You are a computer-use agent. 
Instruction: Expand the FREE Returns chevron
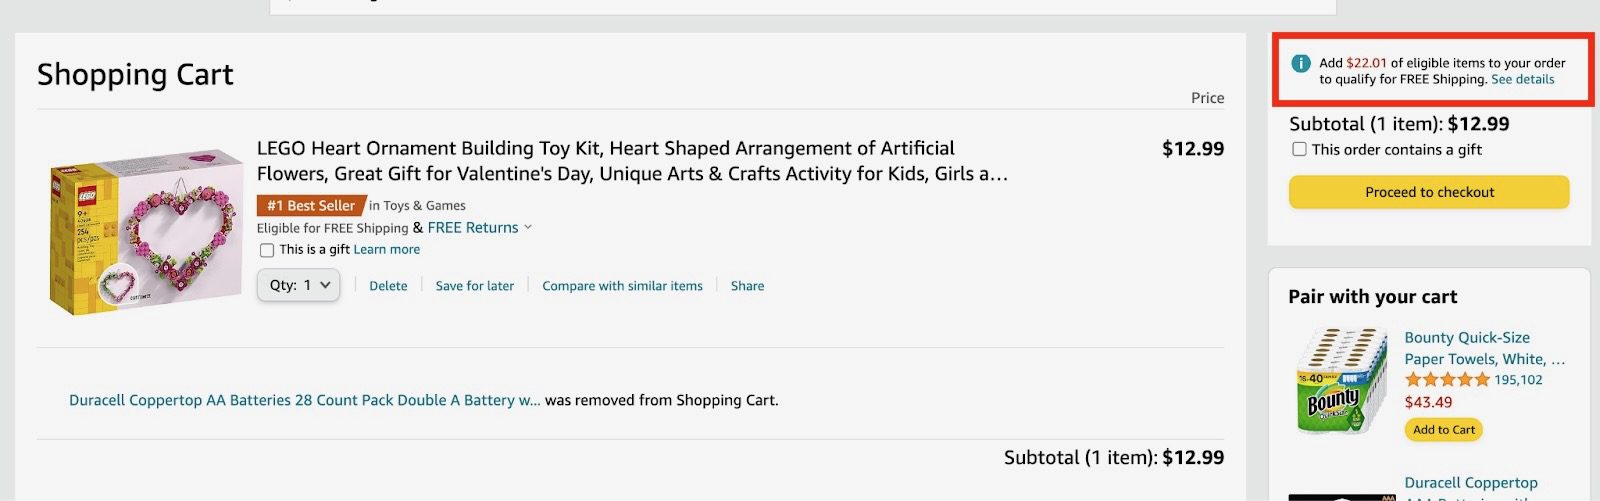528,227
